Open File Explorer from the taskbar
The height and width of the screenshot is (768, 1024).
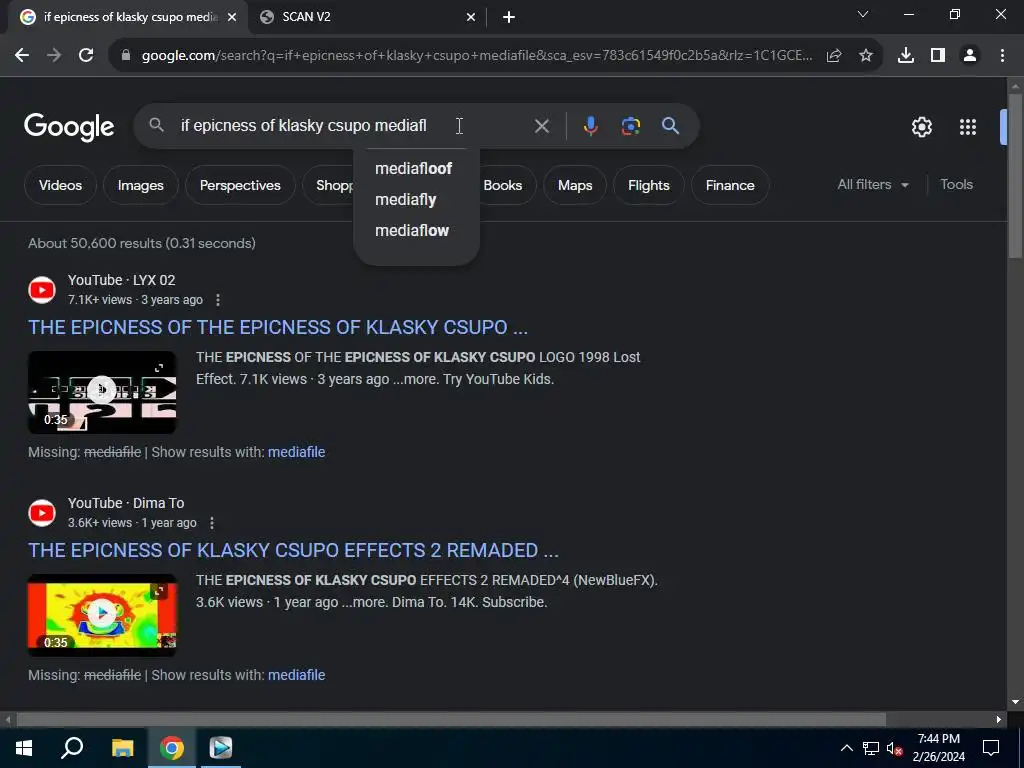pyautogui.click(x=122, y=748)
